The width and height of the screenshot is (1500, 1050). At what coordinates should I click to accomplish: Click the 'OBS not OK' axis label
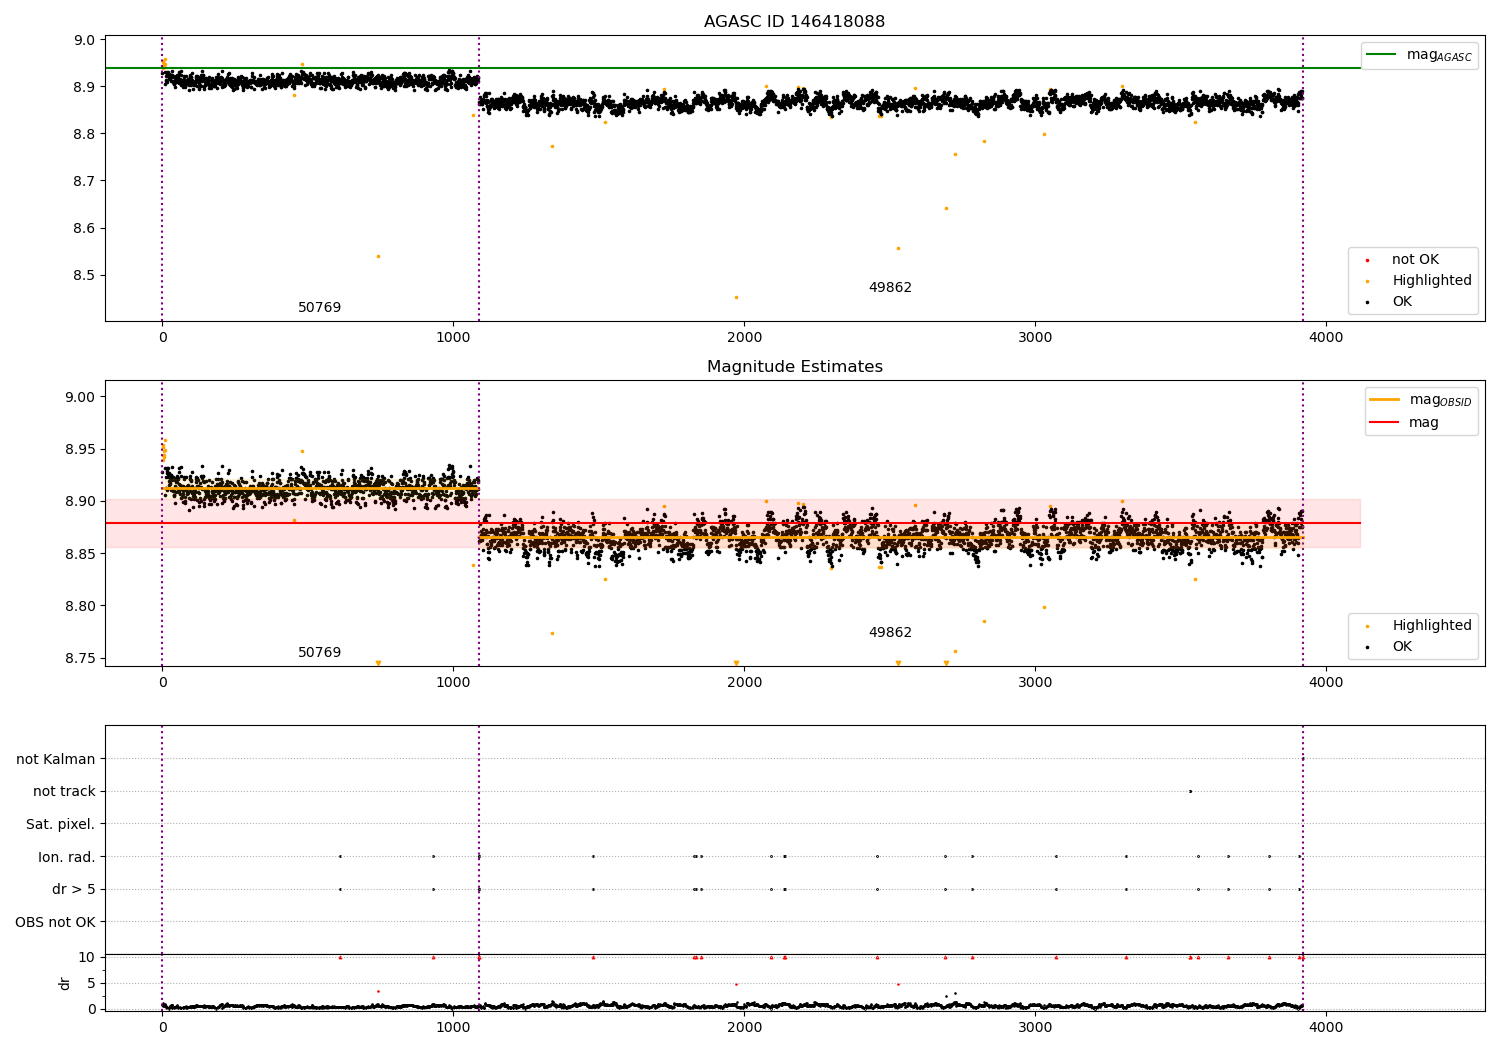(55, 922)
